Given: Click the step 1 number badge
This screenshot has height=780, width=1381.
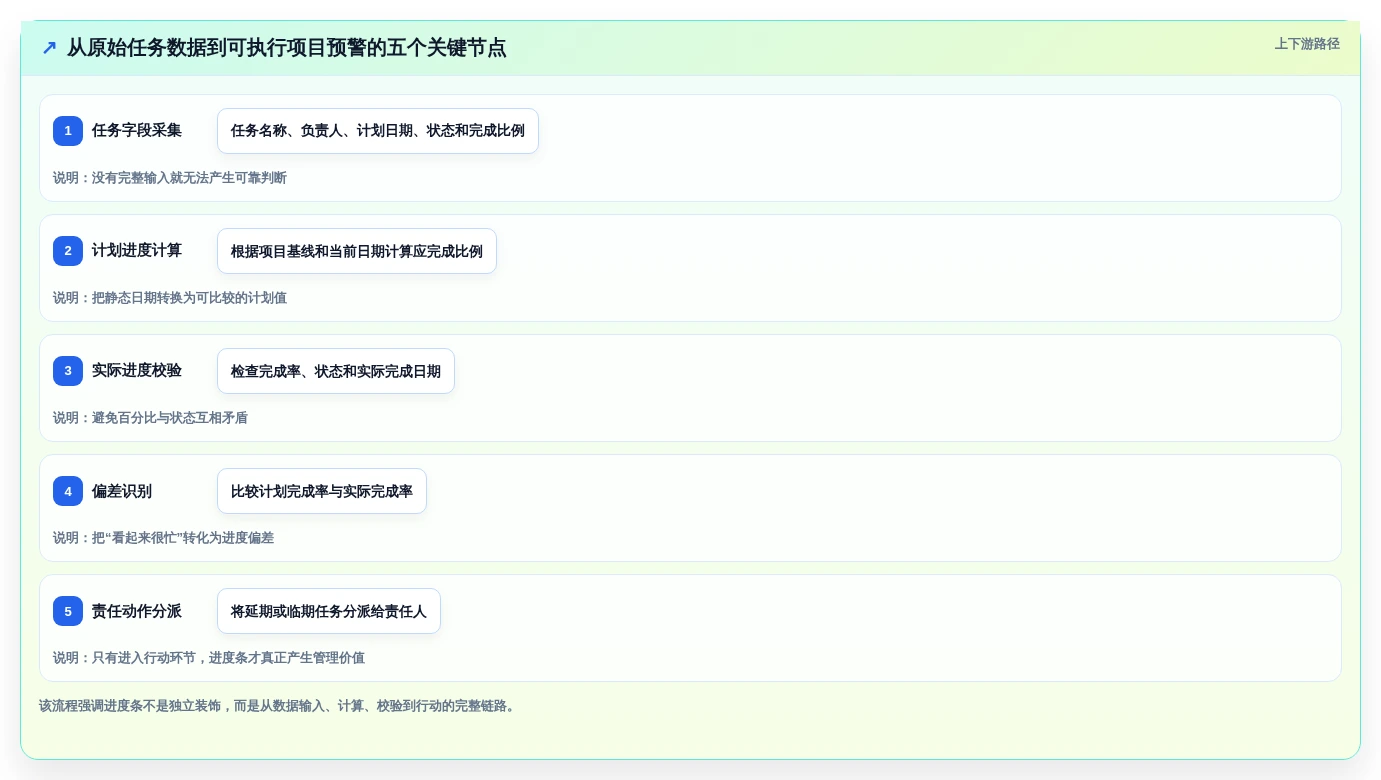Looking at the screenshot, I should point(68,131).
